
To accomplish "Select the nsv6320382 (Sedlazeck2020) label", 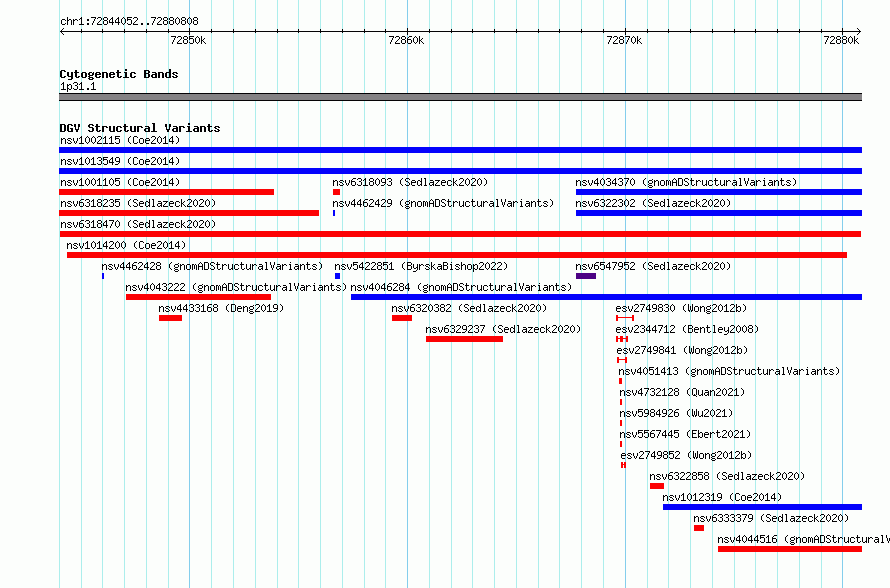I will [469, 308].
